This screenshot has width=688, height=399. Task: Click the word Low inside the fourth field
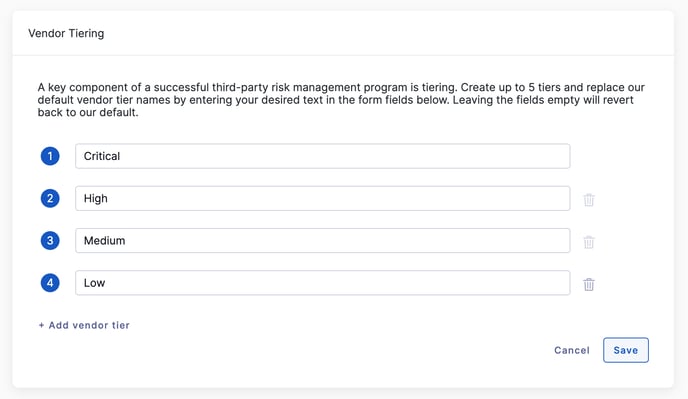coord(94,283)
